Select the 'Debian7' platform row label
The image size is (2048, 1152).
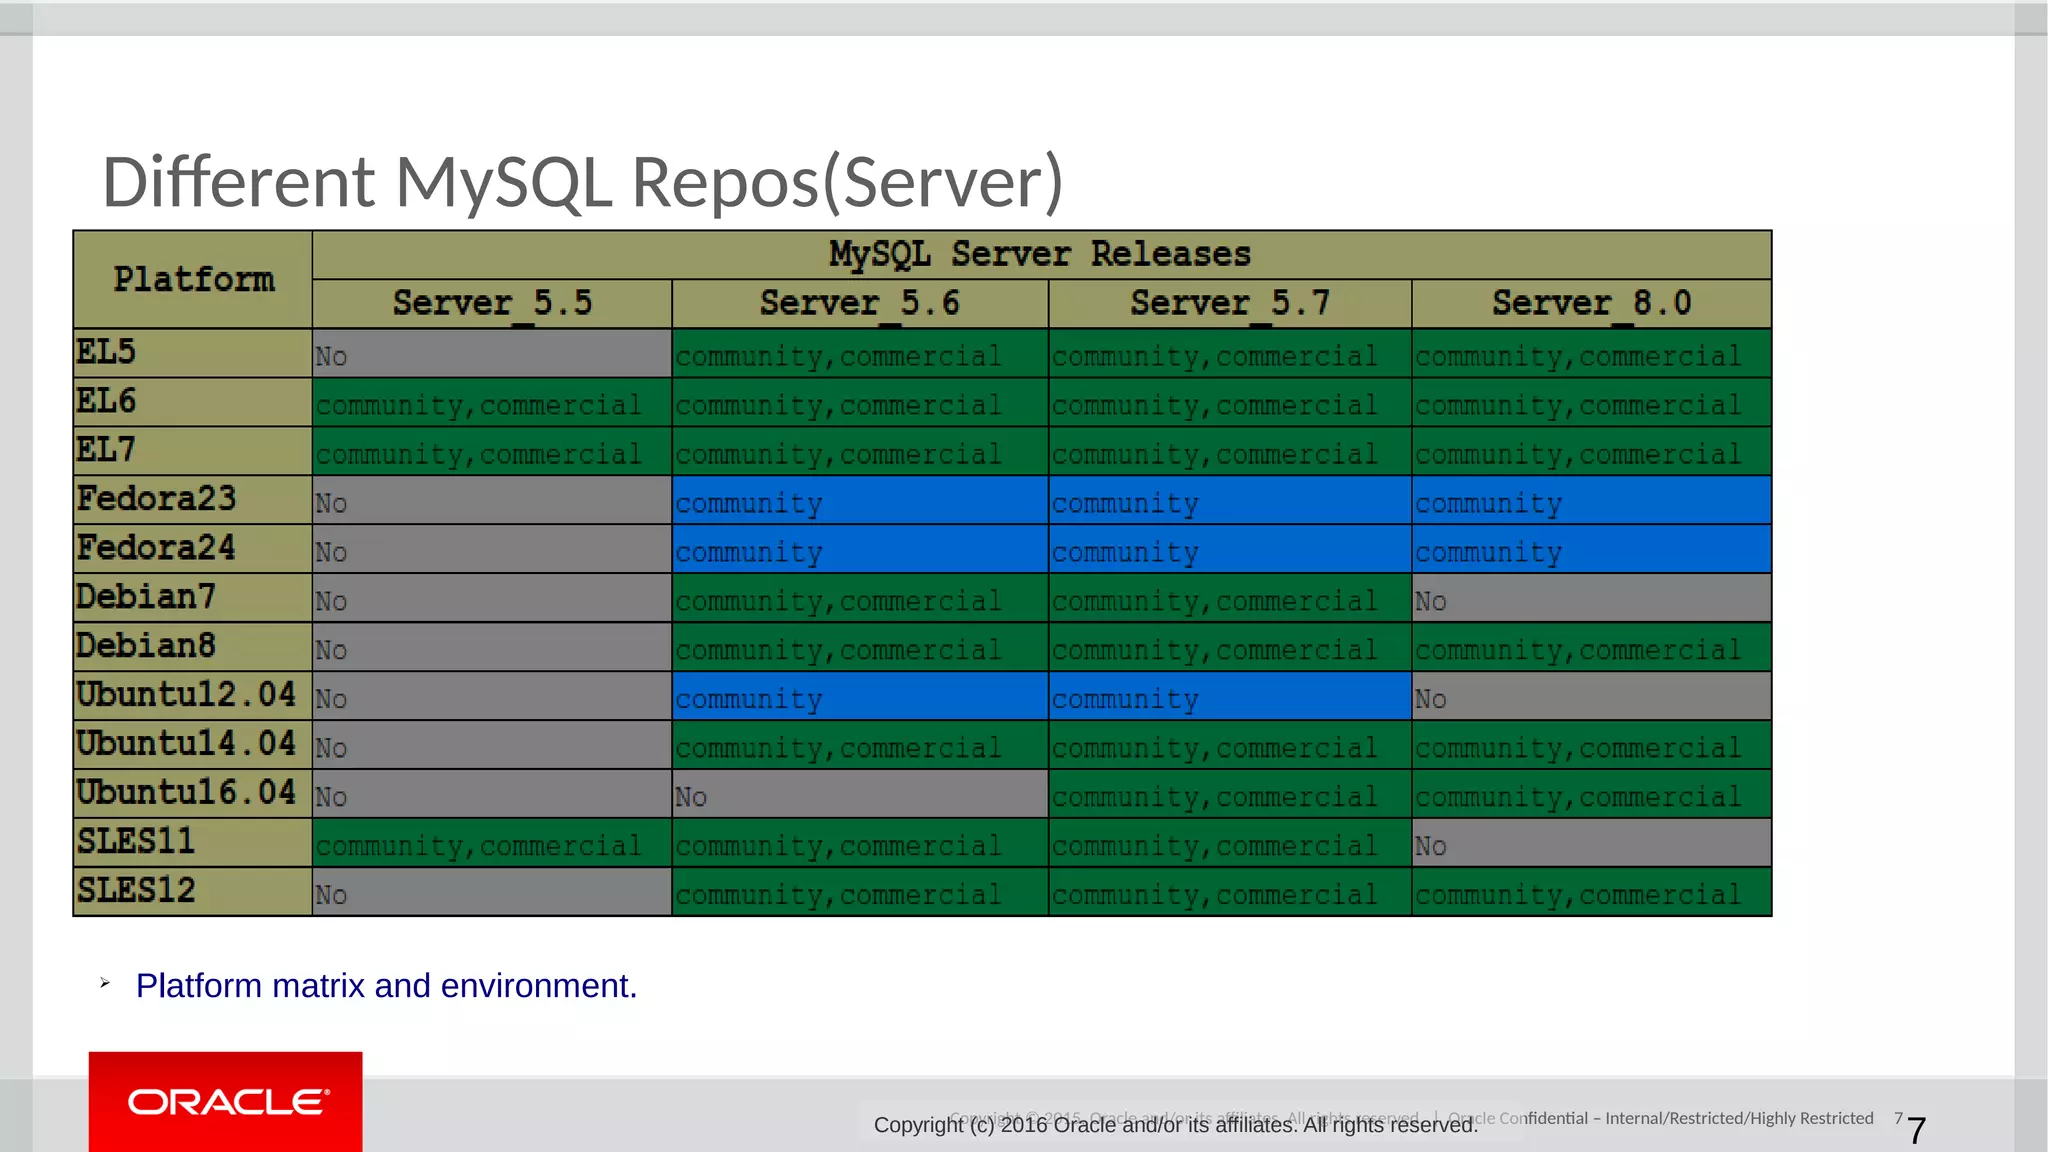pyautogui.click(x=193, y=598)
